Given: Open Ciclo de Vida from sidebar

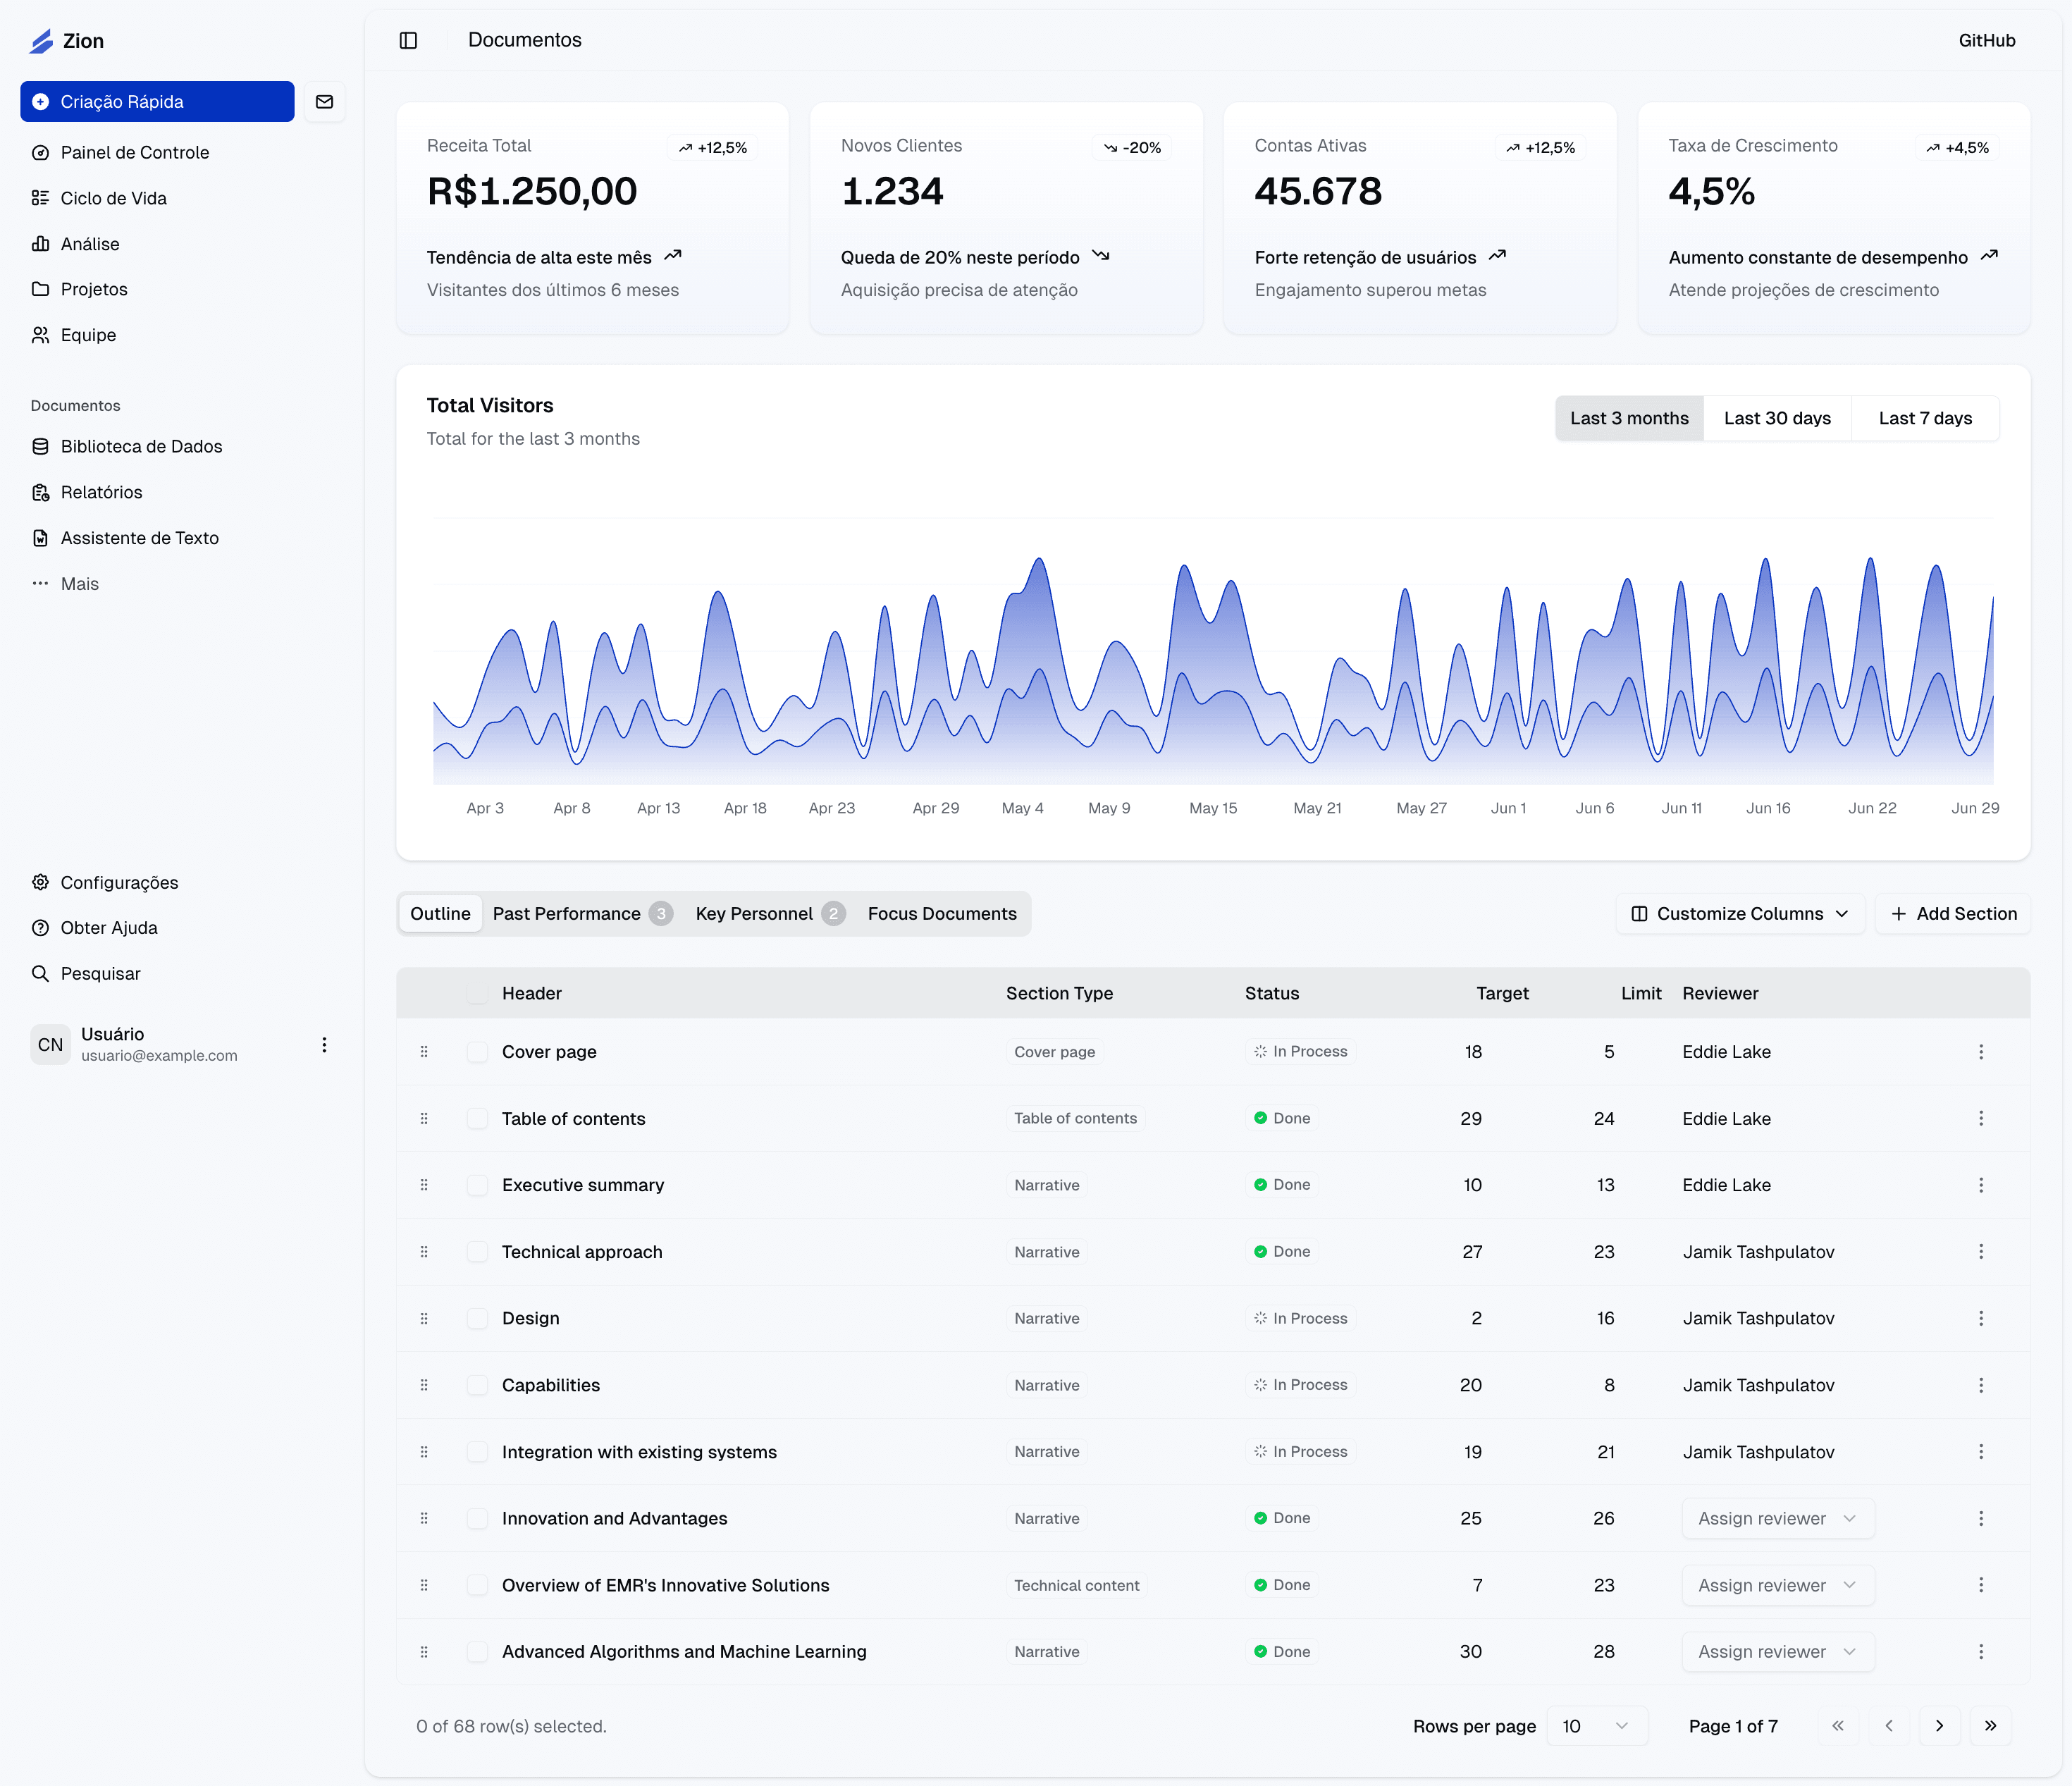Looking at the screenshot, I should (x=113, y=198).
